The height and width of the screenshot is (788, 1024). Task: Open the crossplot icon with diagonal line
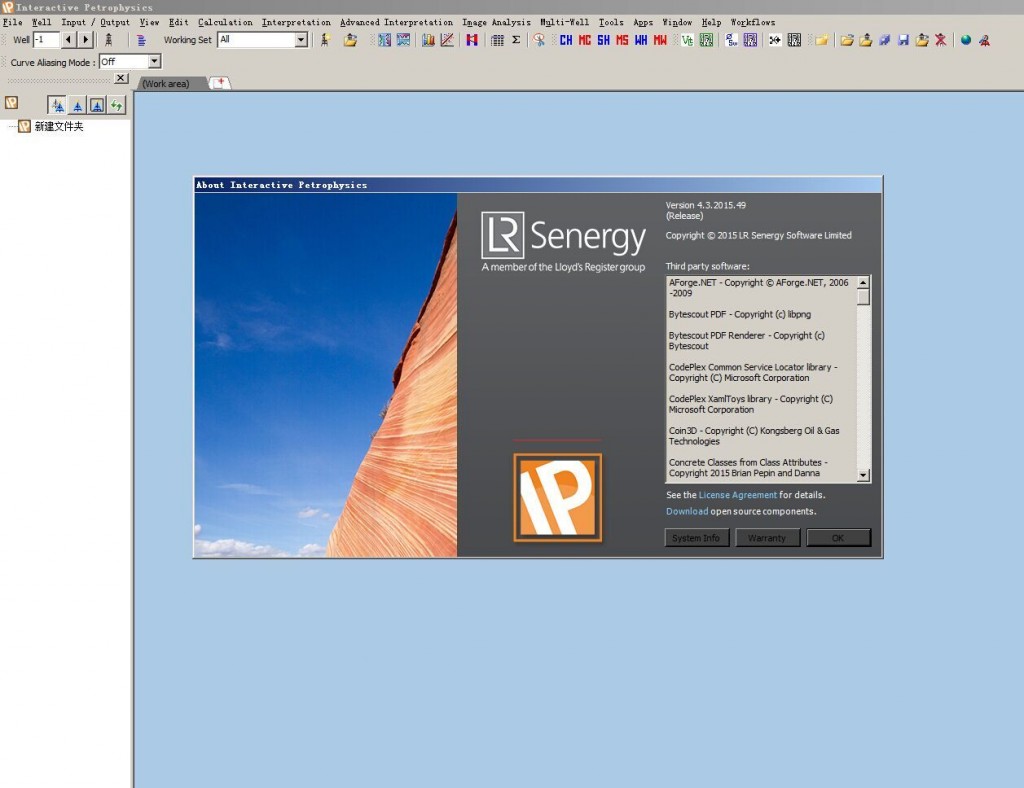[447, 40]
